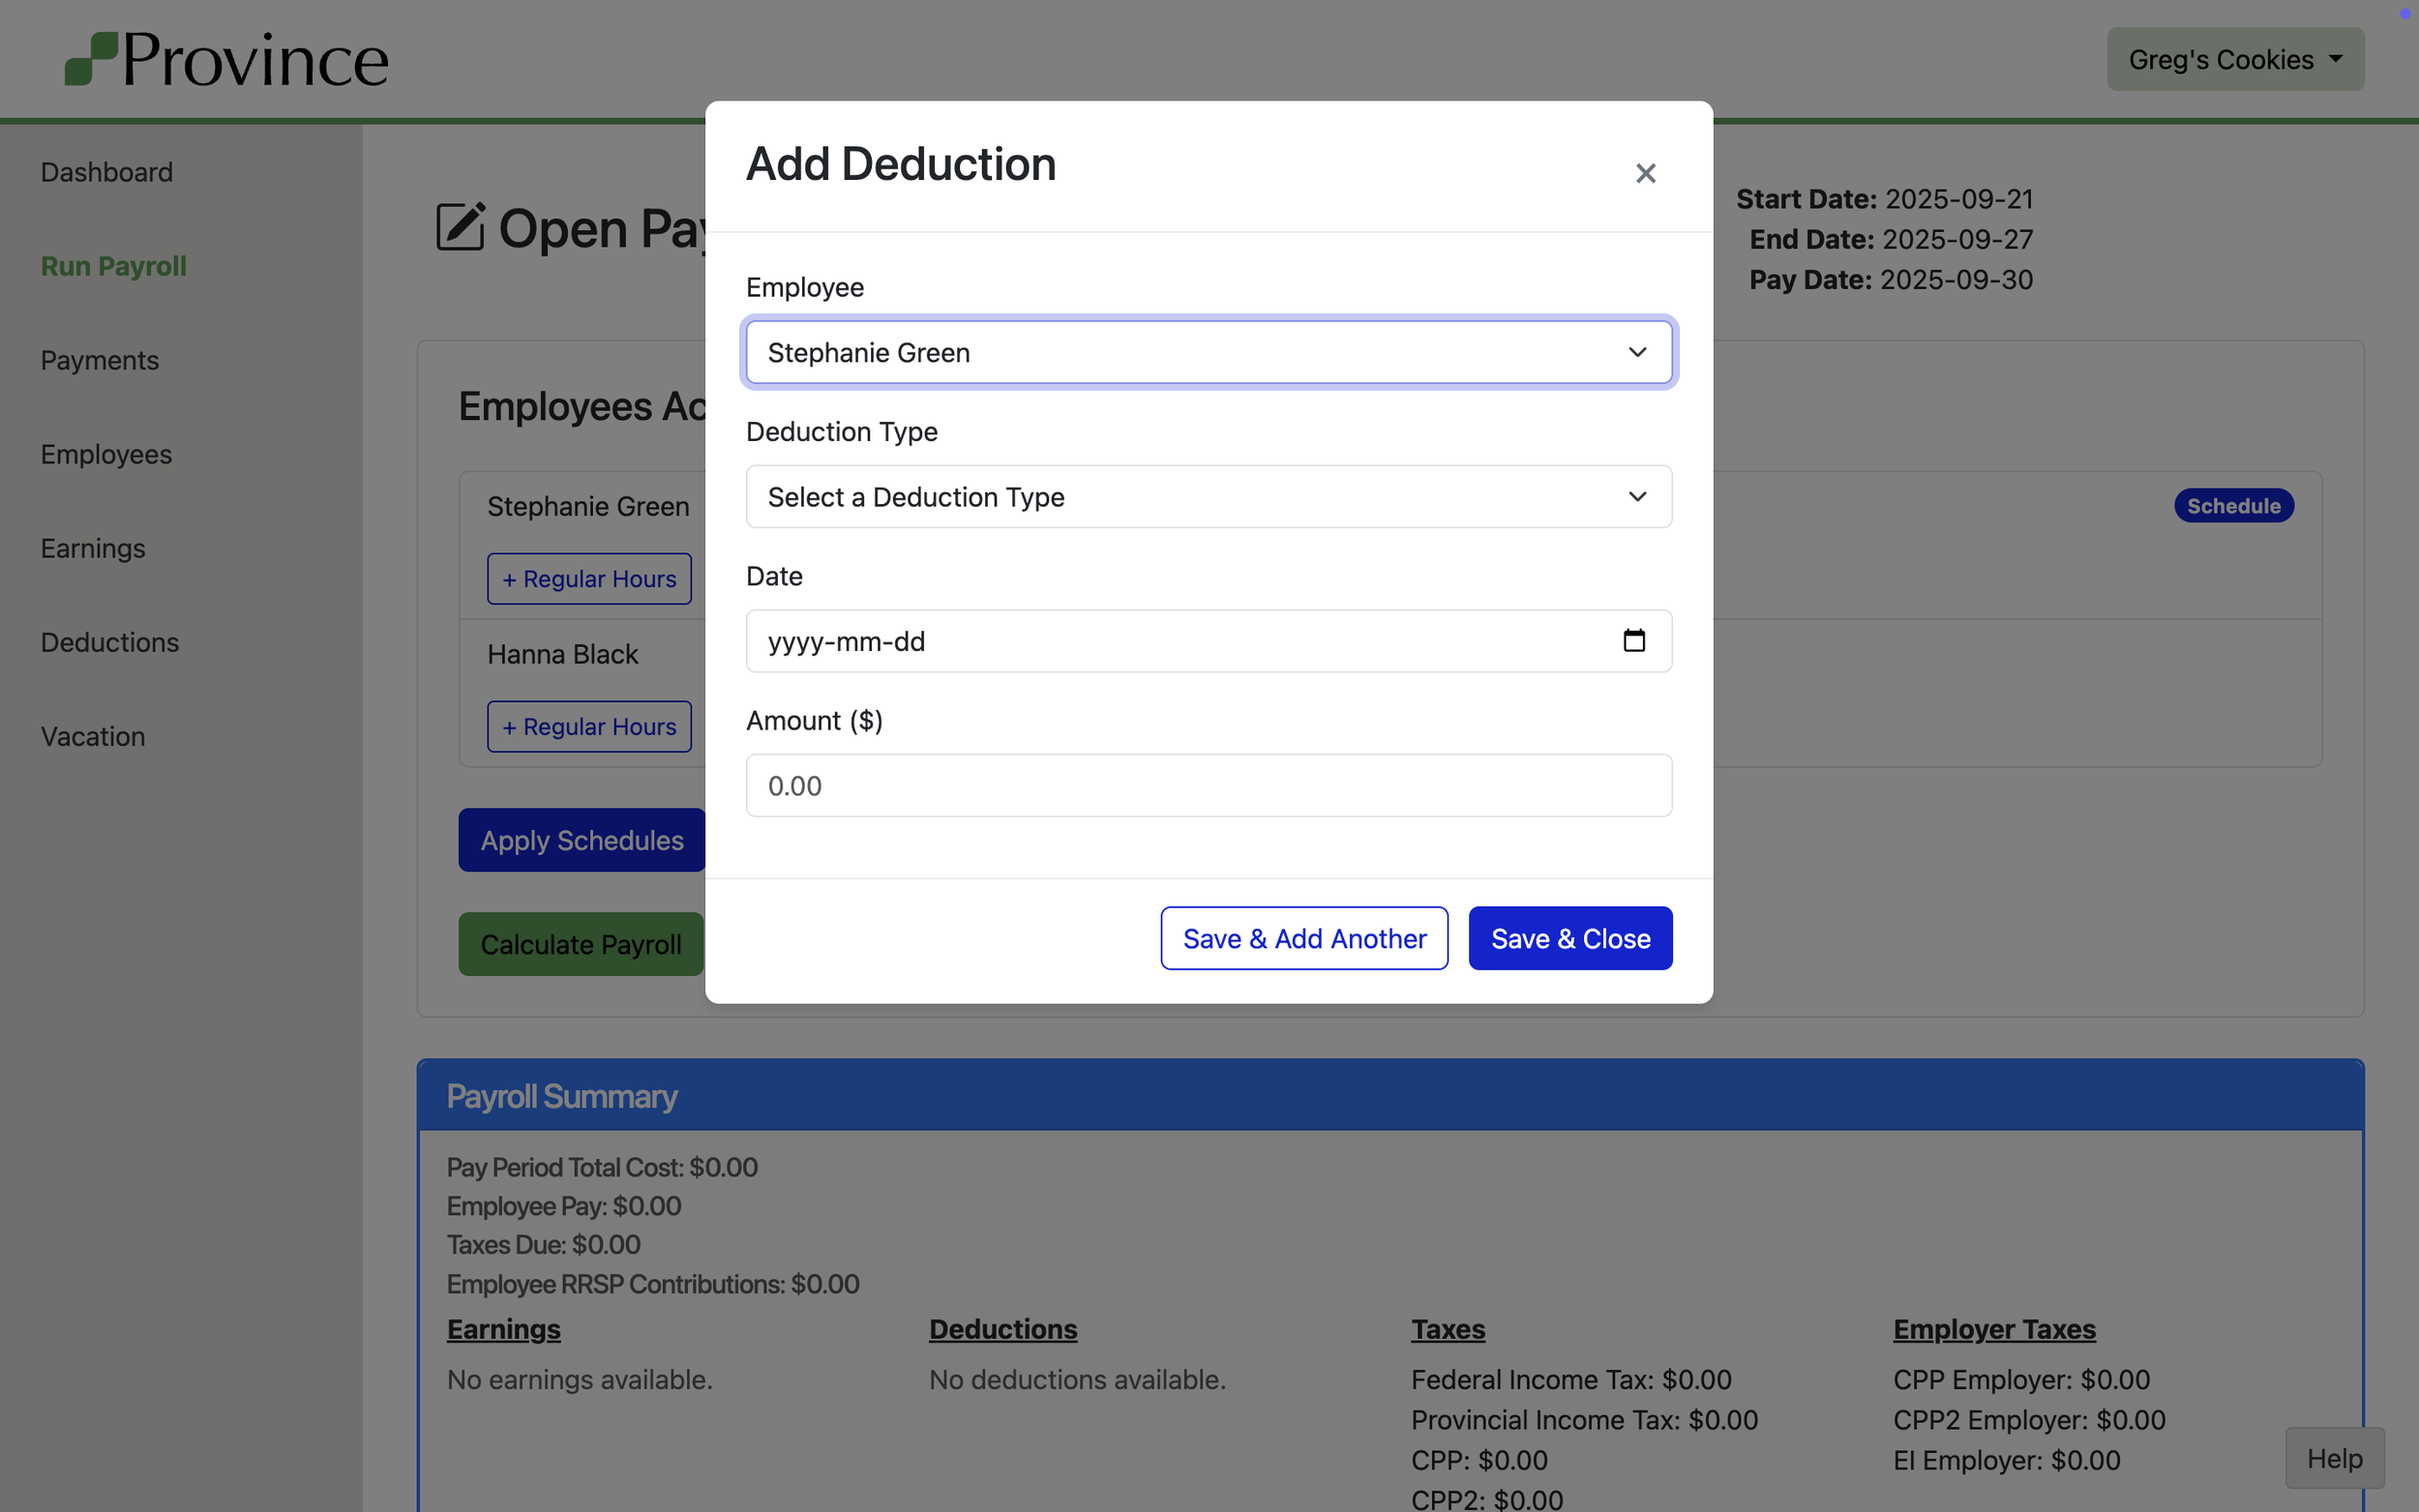
Task: Add Regular Hours for Hanna Black
Action: coord(589,726)
